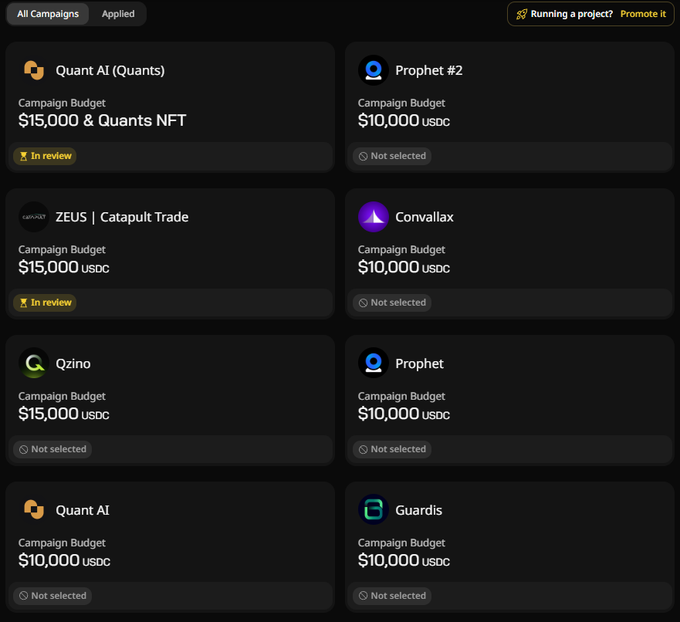This screenshot has width=680, height=622.
Task: Switch to the All Campaigns tab
Action: pyautogui.click(x=48, y=14)
